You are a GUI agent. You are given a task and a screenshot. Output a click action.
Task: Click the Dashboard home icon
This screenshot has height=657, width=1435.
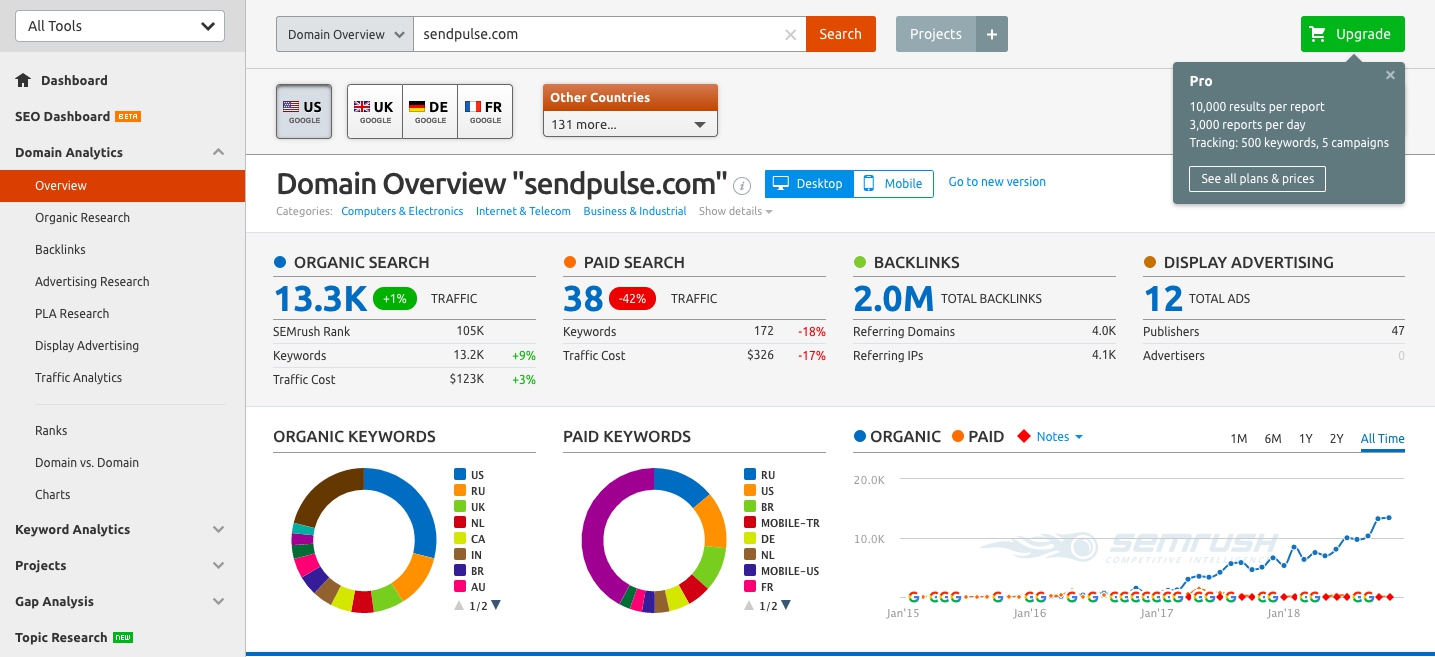point(23,81)
